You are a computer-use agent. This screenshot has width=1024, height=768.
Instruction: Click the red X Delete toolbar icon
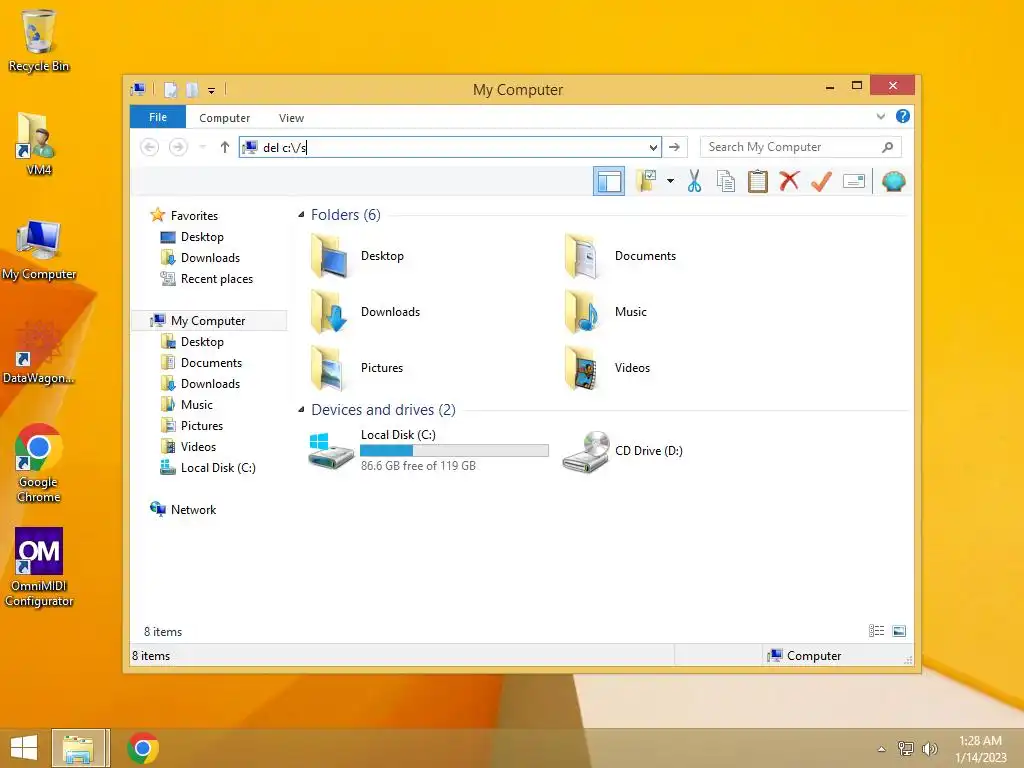tap(789, 181)
